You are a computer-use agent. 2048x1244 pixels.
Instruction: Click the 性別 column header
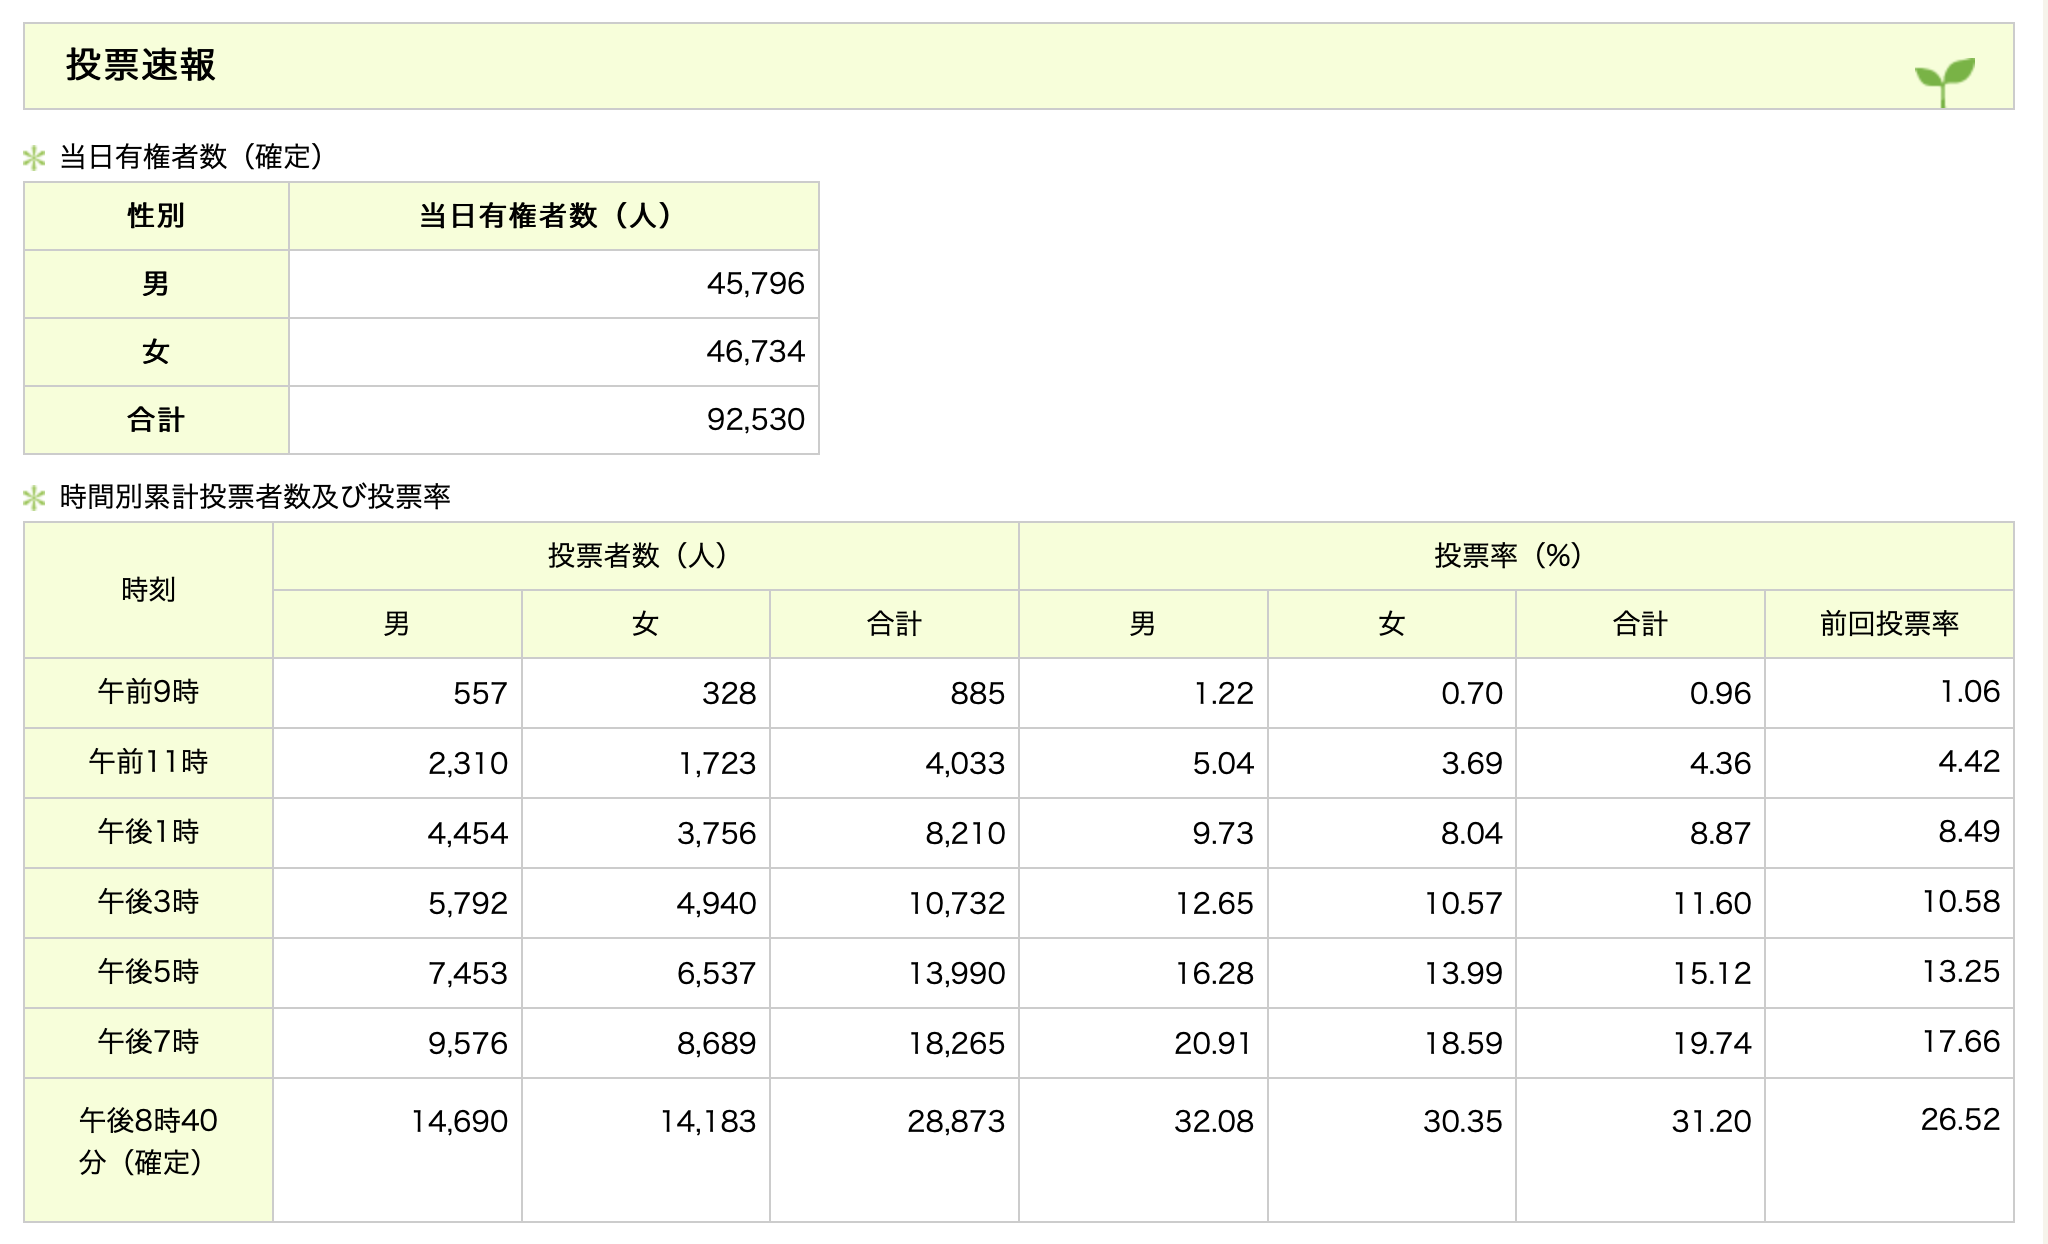156,216
